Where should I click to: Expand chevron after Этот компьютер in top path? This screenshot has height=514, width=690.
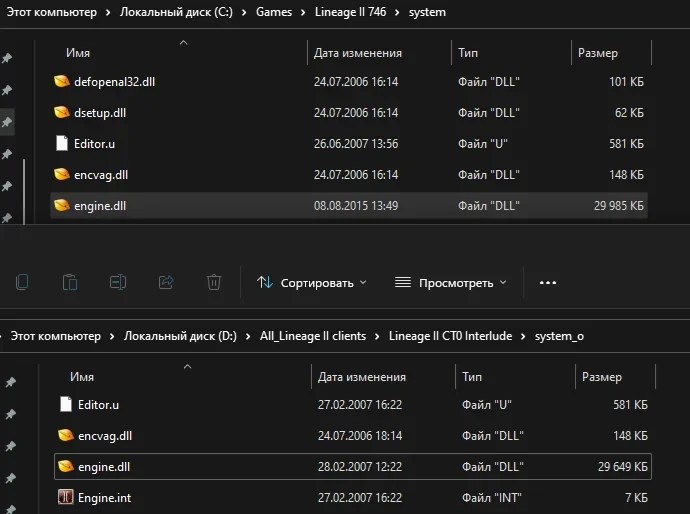coord(108,12)
